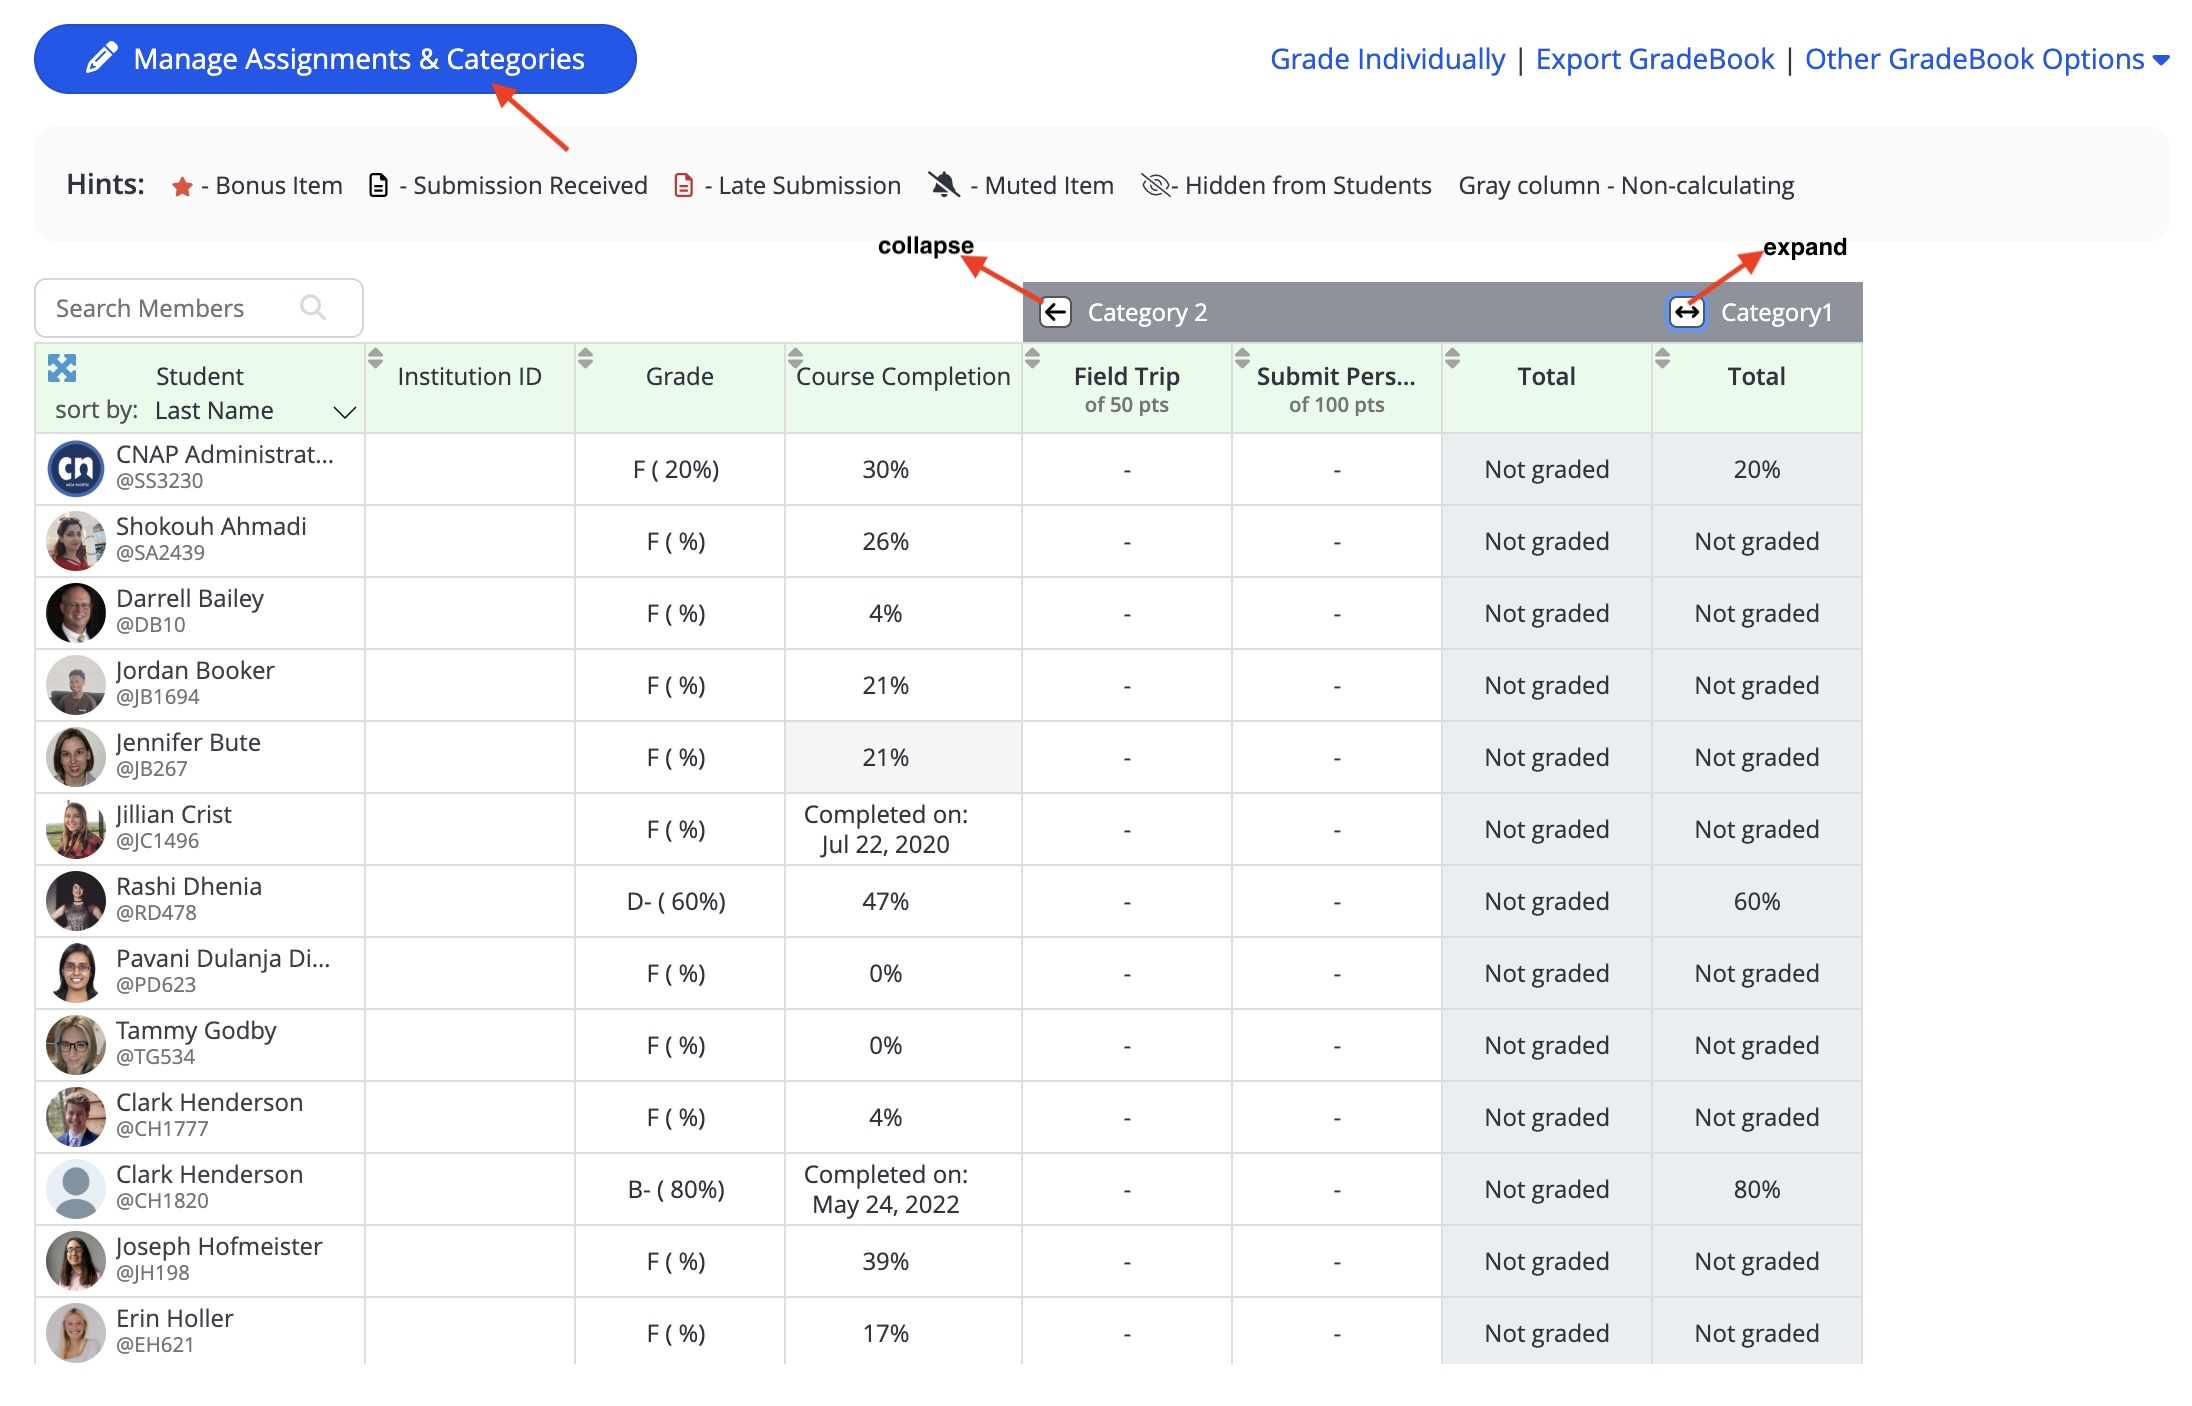Open Rashi Dhenia's profile photo
Screen dimensions: 2192x1406
(76, 901)
